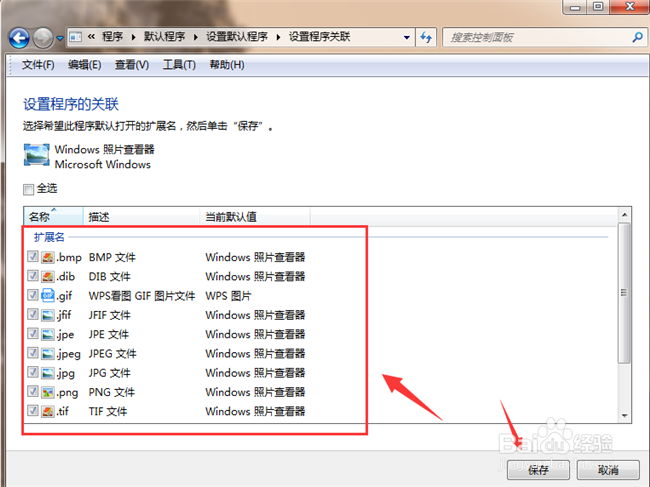Click the 取消 button

(x=608, y=470)
